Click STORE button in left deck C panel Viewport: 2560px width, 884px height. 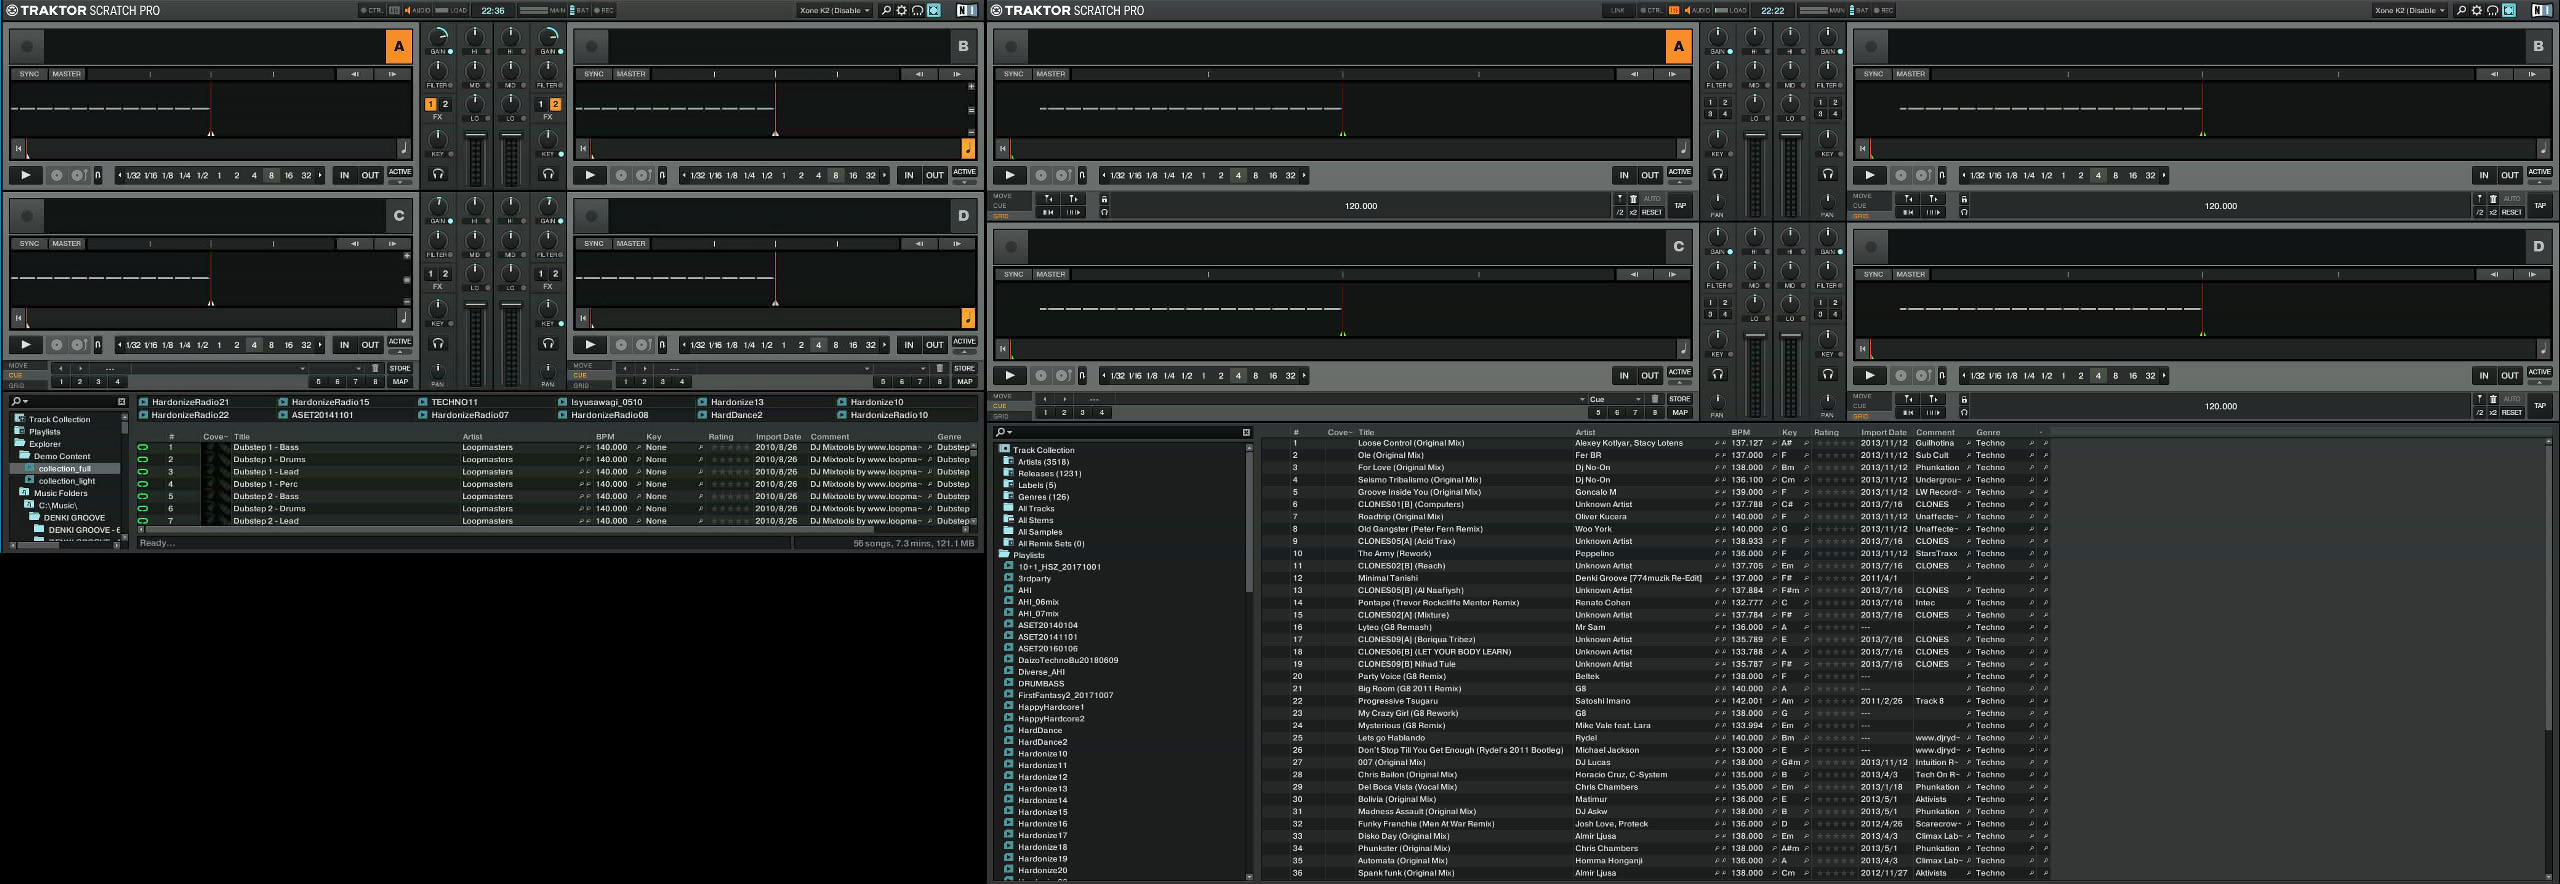point(400,368)
